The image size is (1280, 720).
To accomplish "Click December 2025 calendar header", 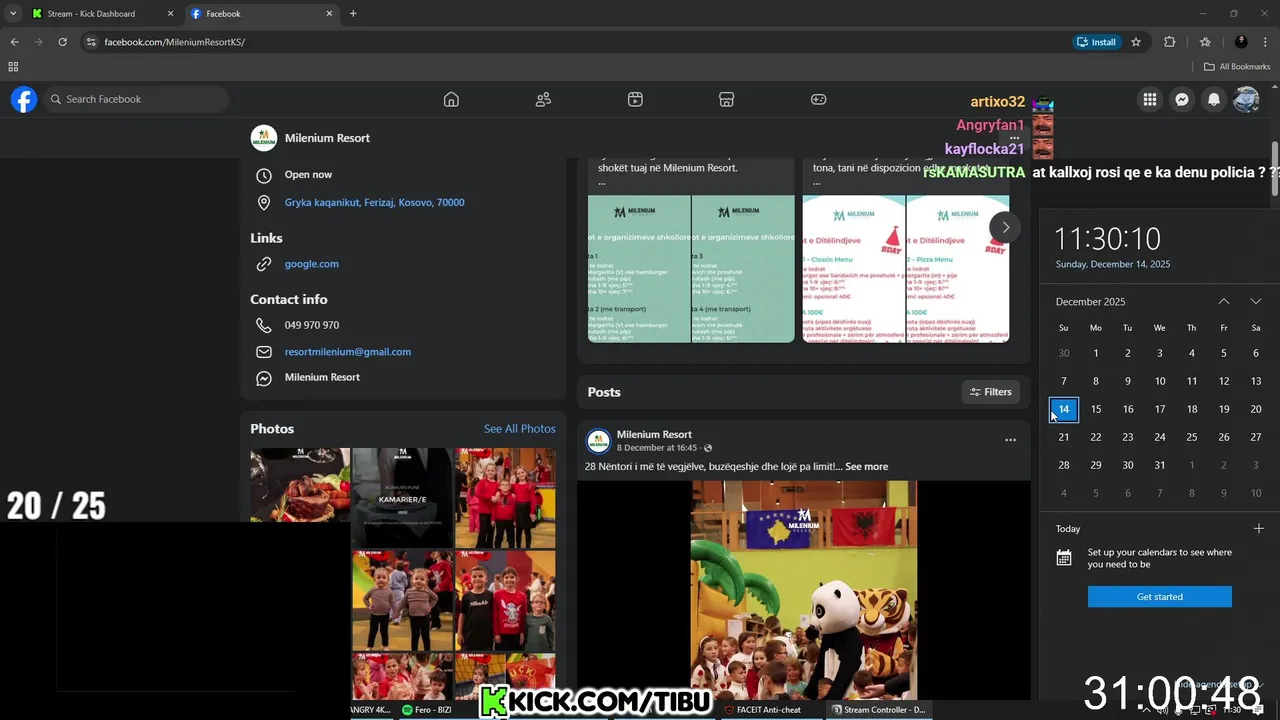I will point(1090,302).
